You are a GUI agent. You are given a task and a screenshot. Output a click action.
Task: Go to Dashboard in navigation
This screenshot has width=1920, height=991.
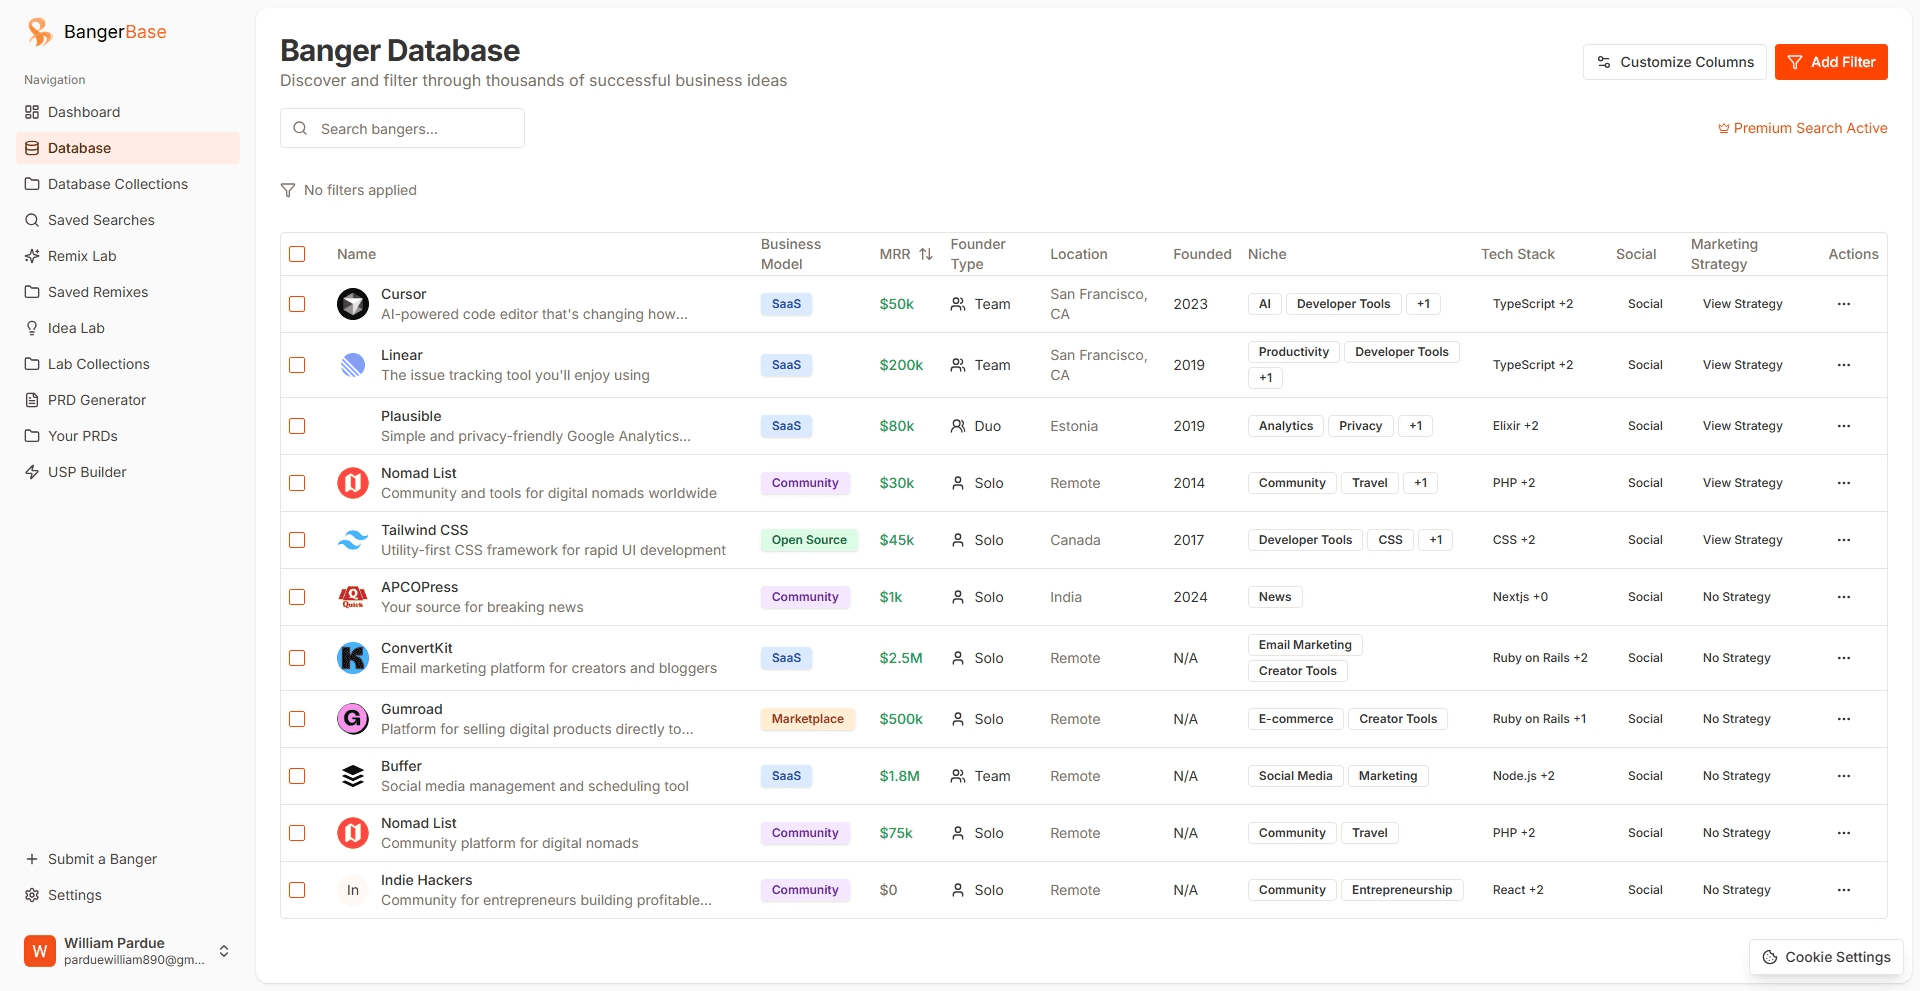128,112
